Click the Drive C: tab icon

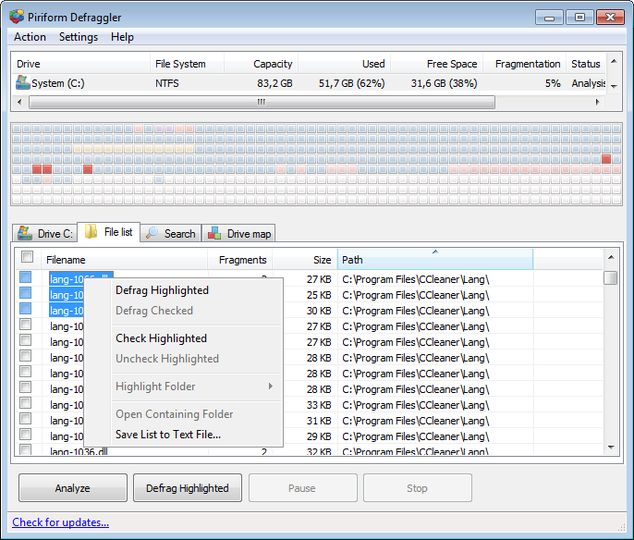pos(26,234)
